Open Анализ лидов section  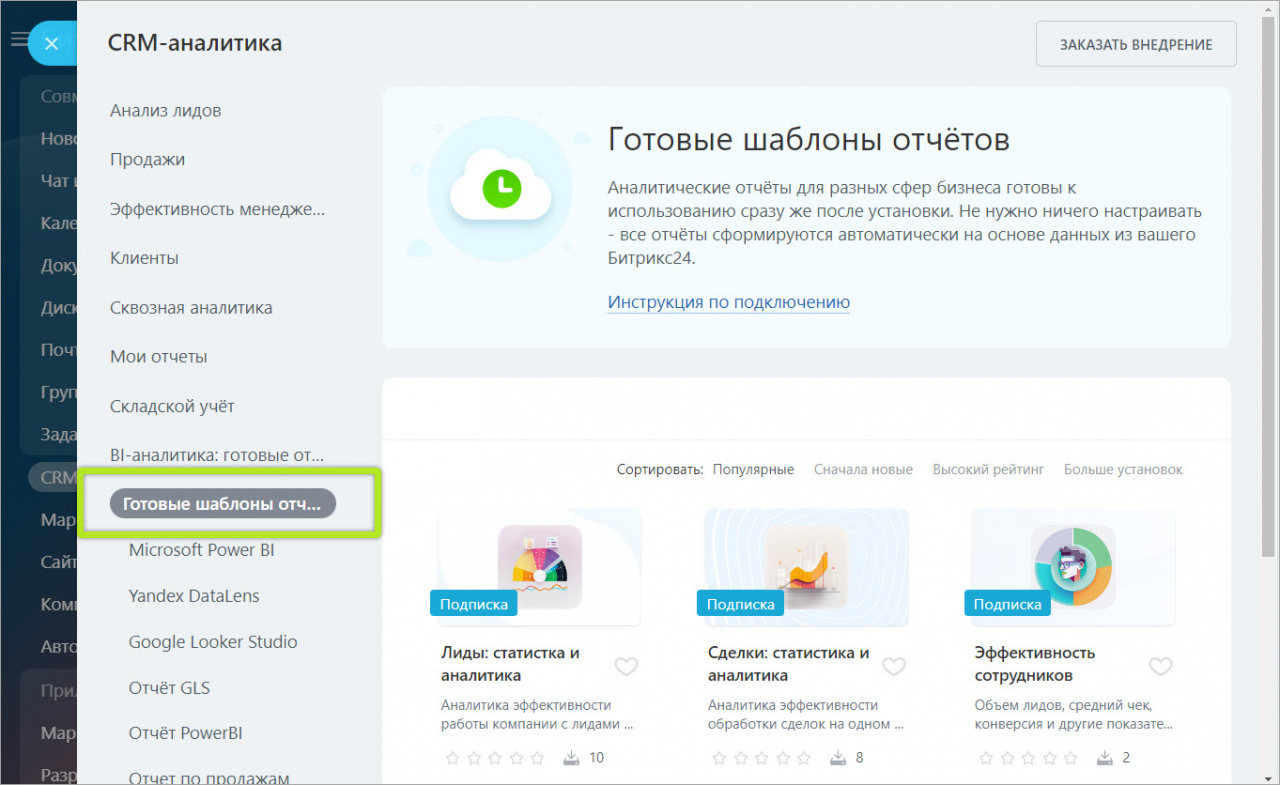(x=166, y=111)
